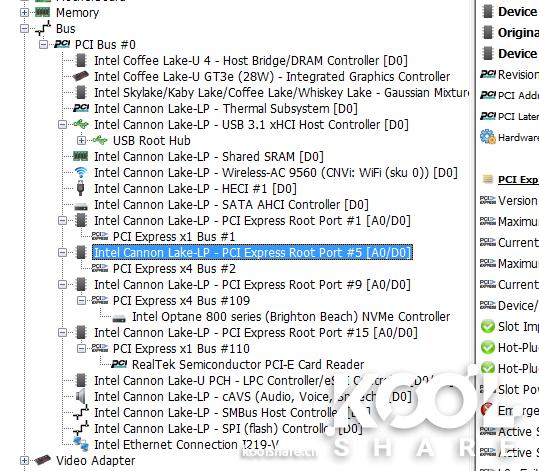
Task: Expand the Video Adapter node
Action: point(24,460)
